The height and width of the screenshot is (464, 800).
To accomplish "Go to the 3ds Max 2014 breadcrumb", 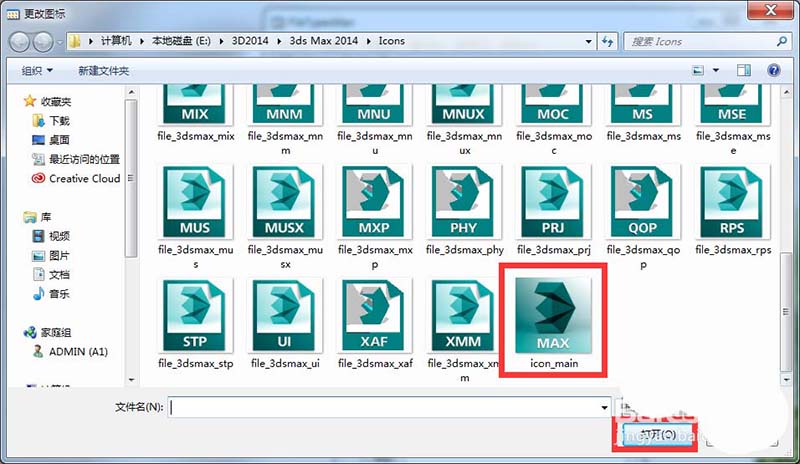I will coord(323,41).
